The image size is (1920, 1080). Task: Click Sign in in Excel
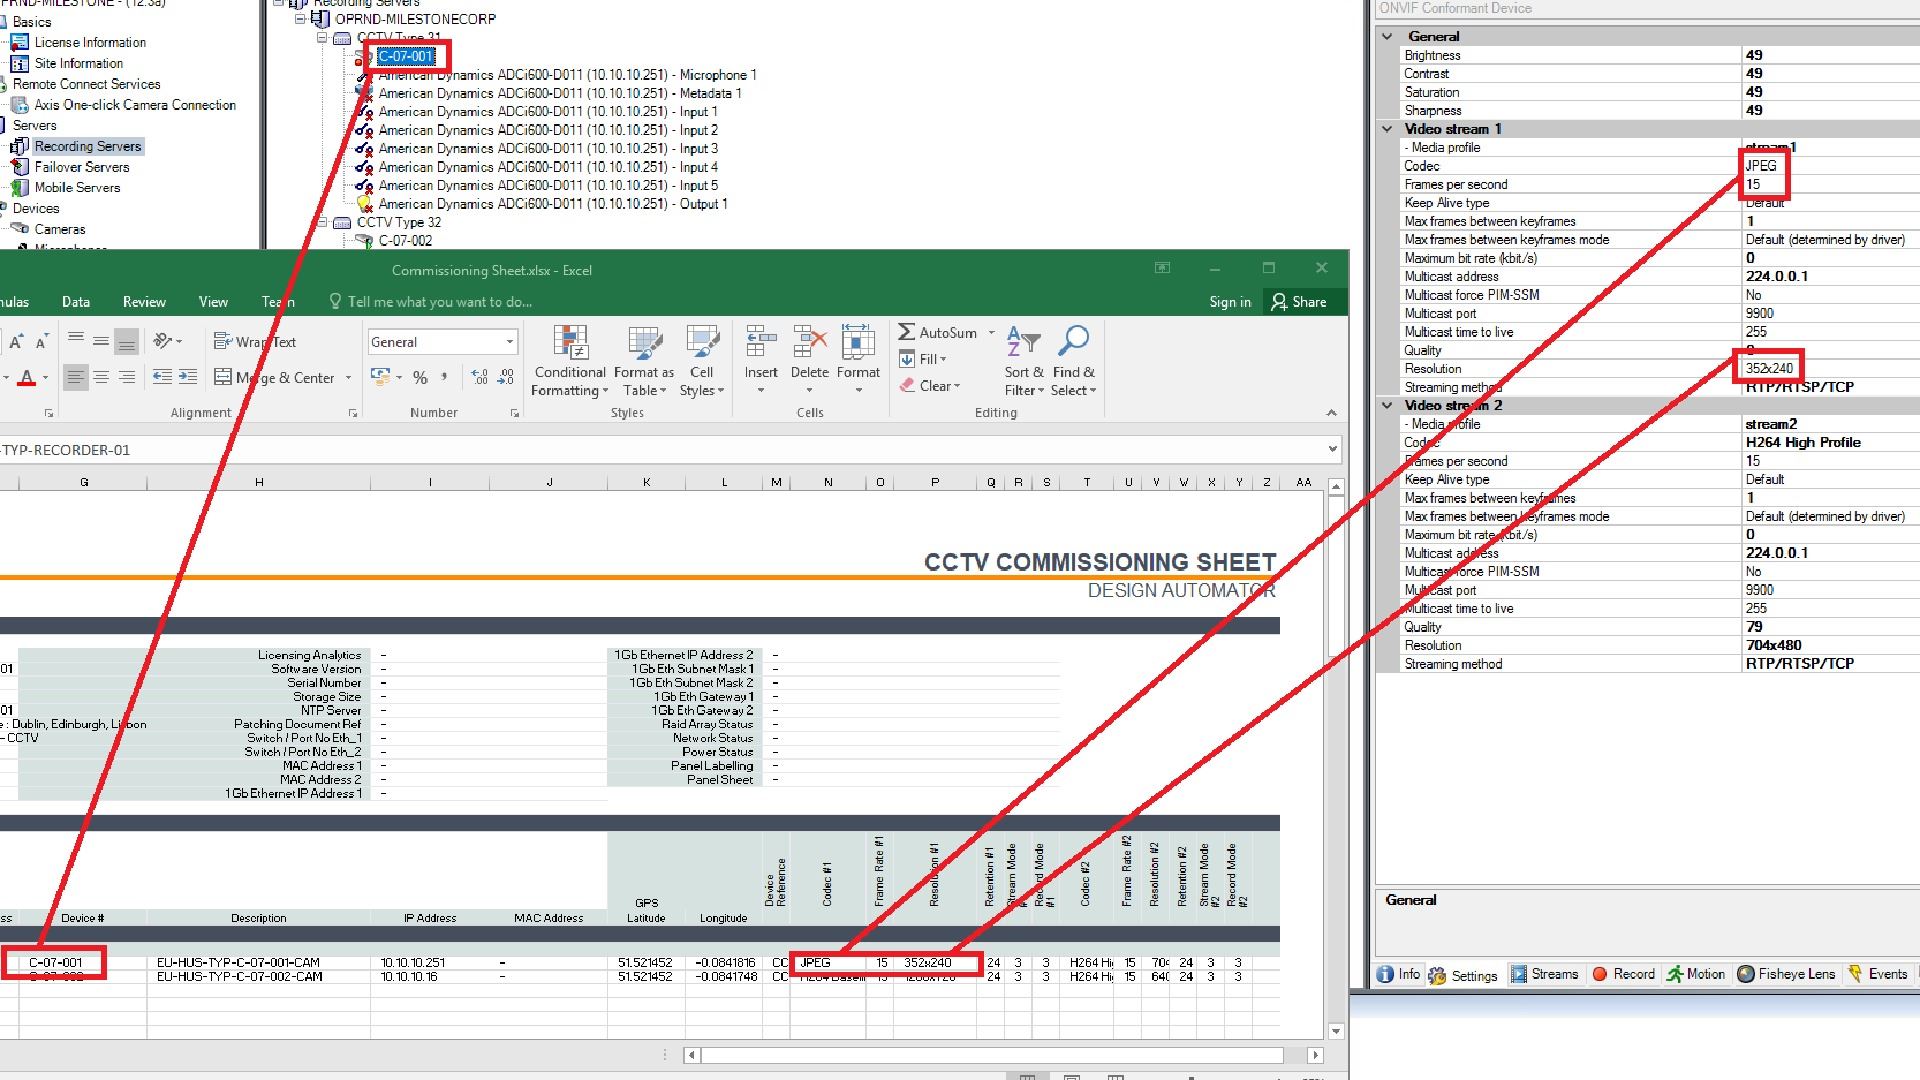coord(1230,302)
